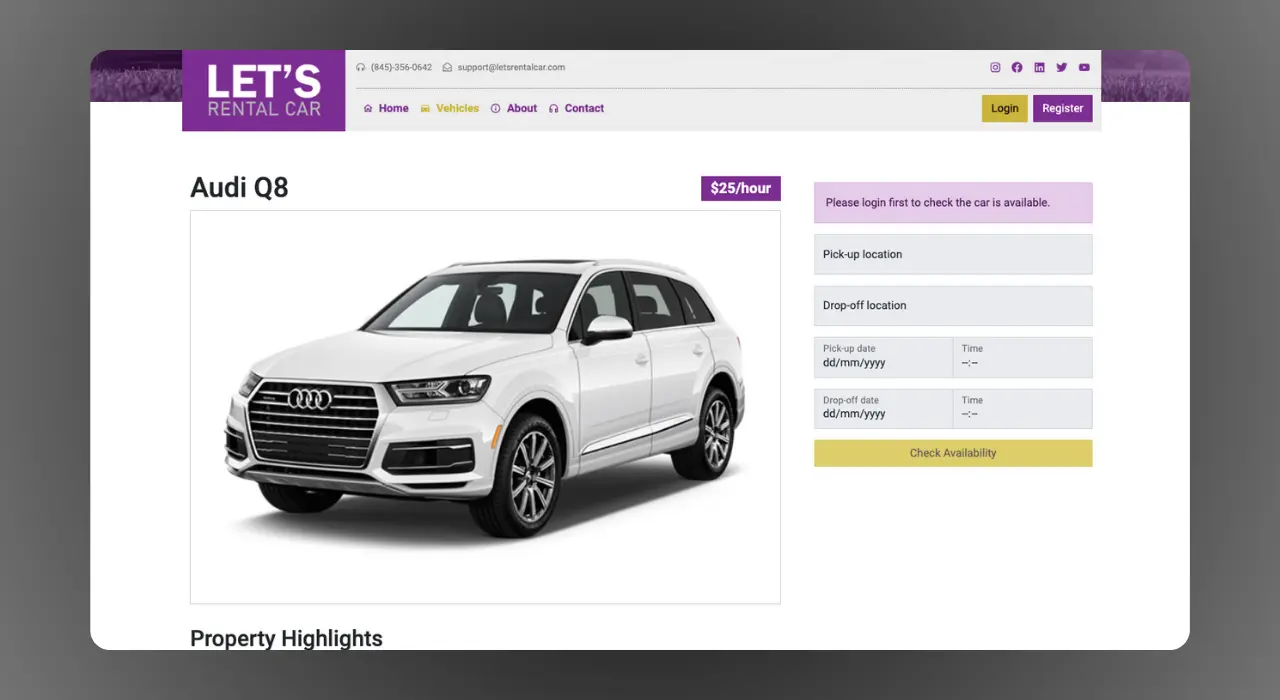Open the Contact menu item
1280x700 pixels.
(x=584, y=108)
